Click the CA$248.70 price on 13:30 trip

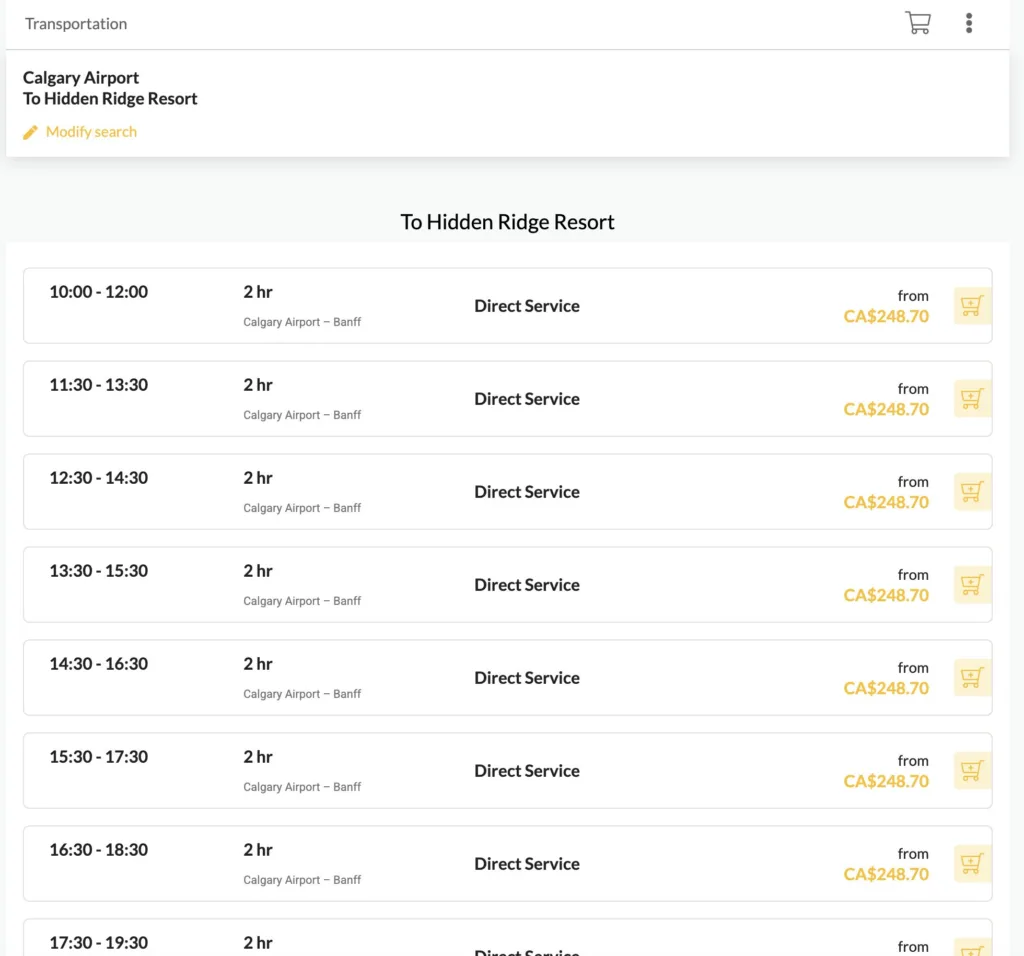click(886, 595)
